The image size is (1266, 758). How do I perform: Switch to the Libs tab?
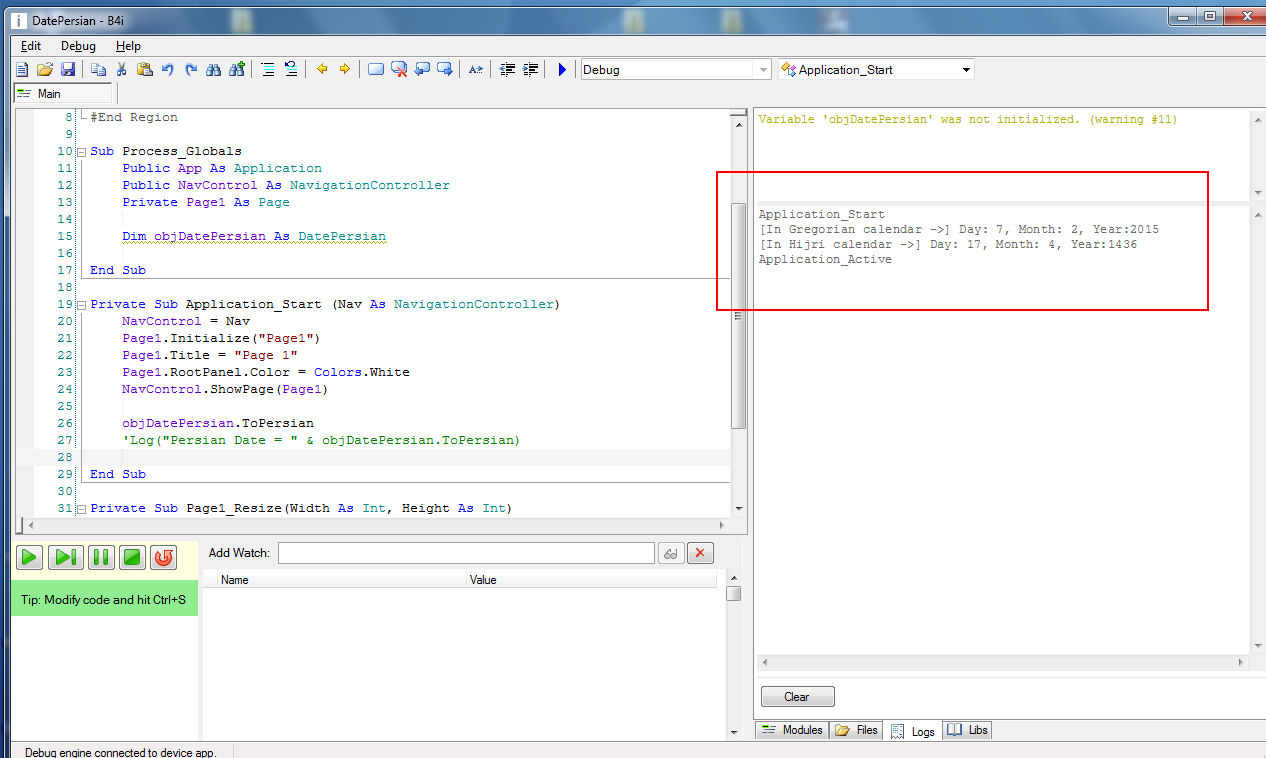tap(968, 730)
